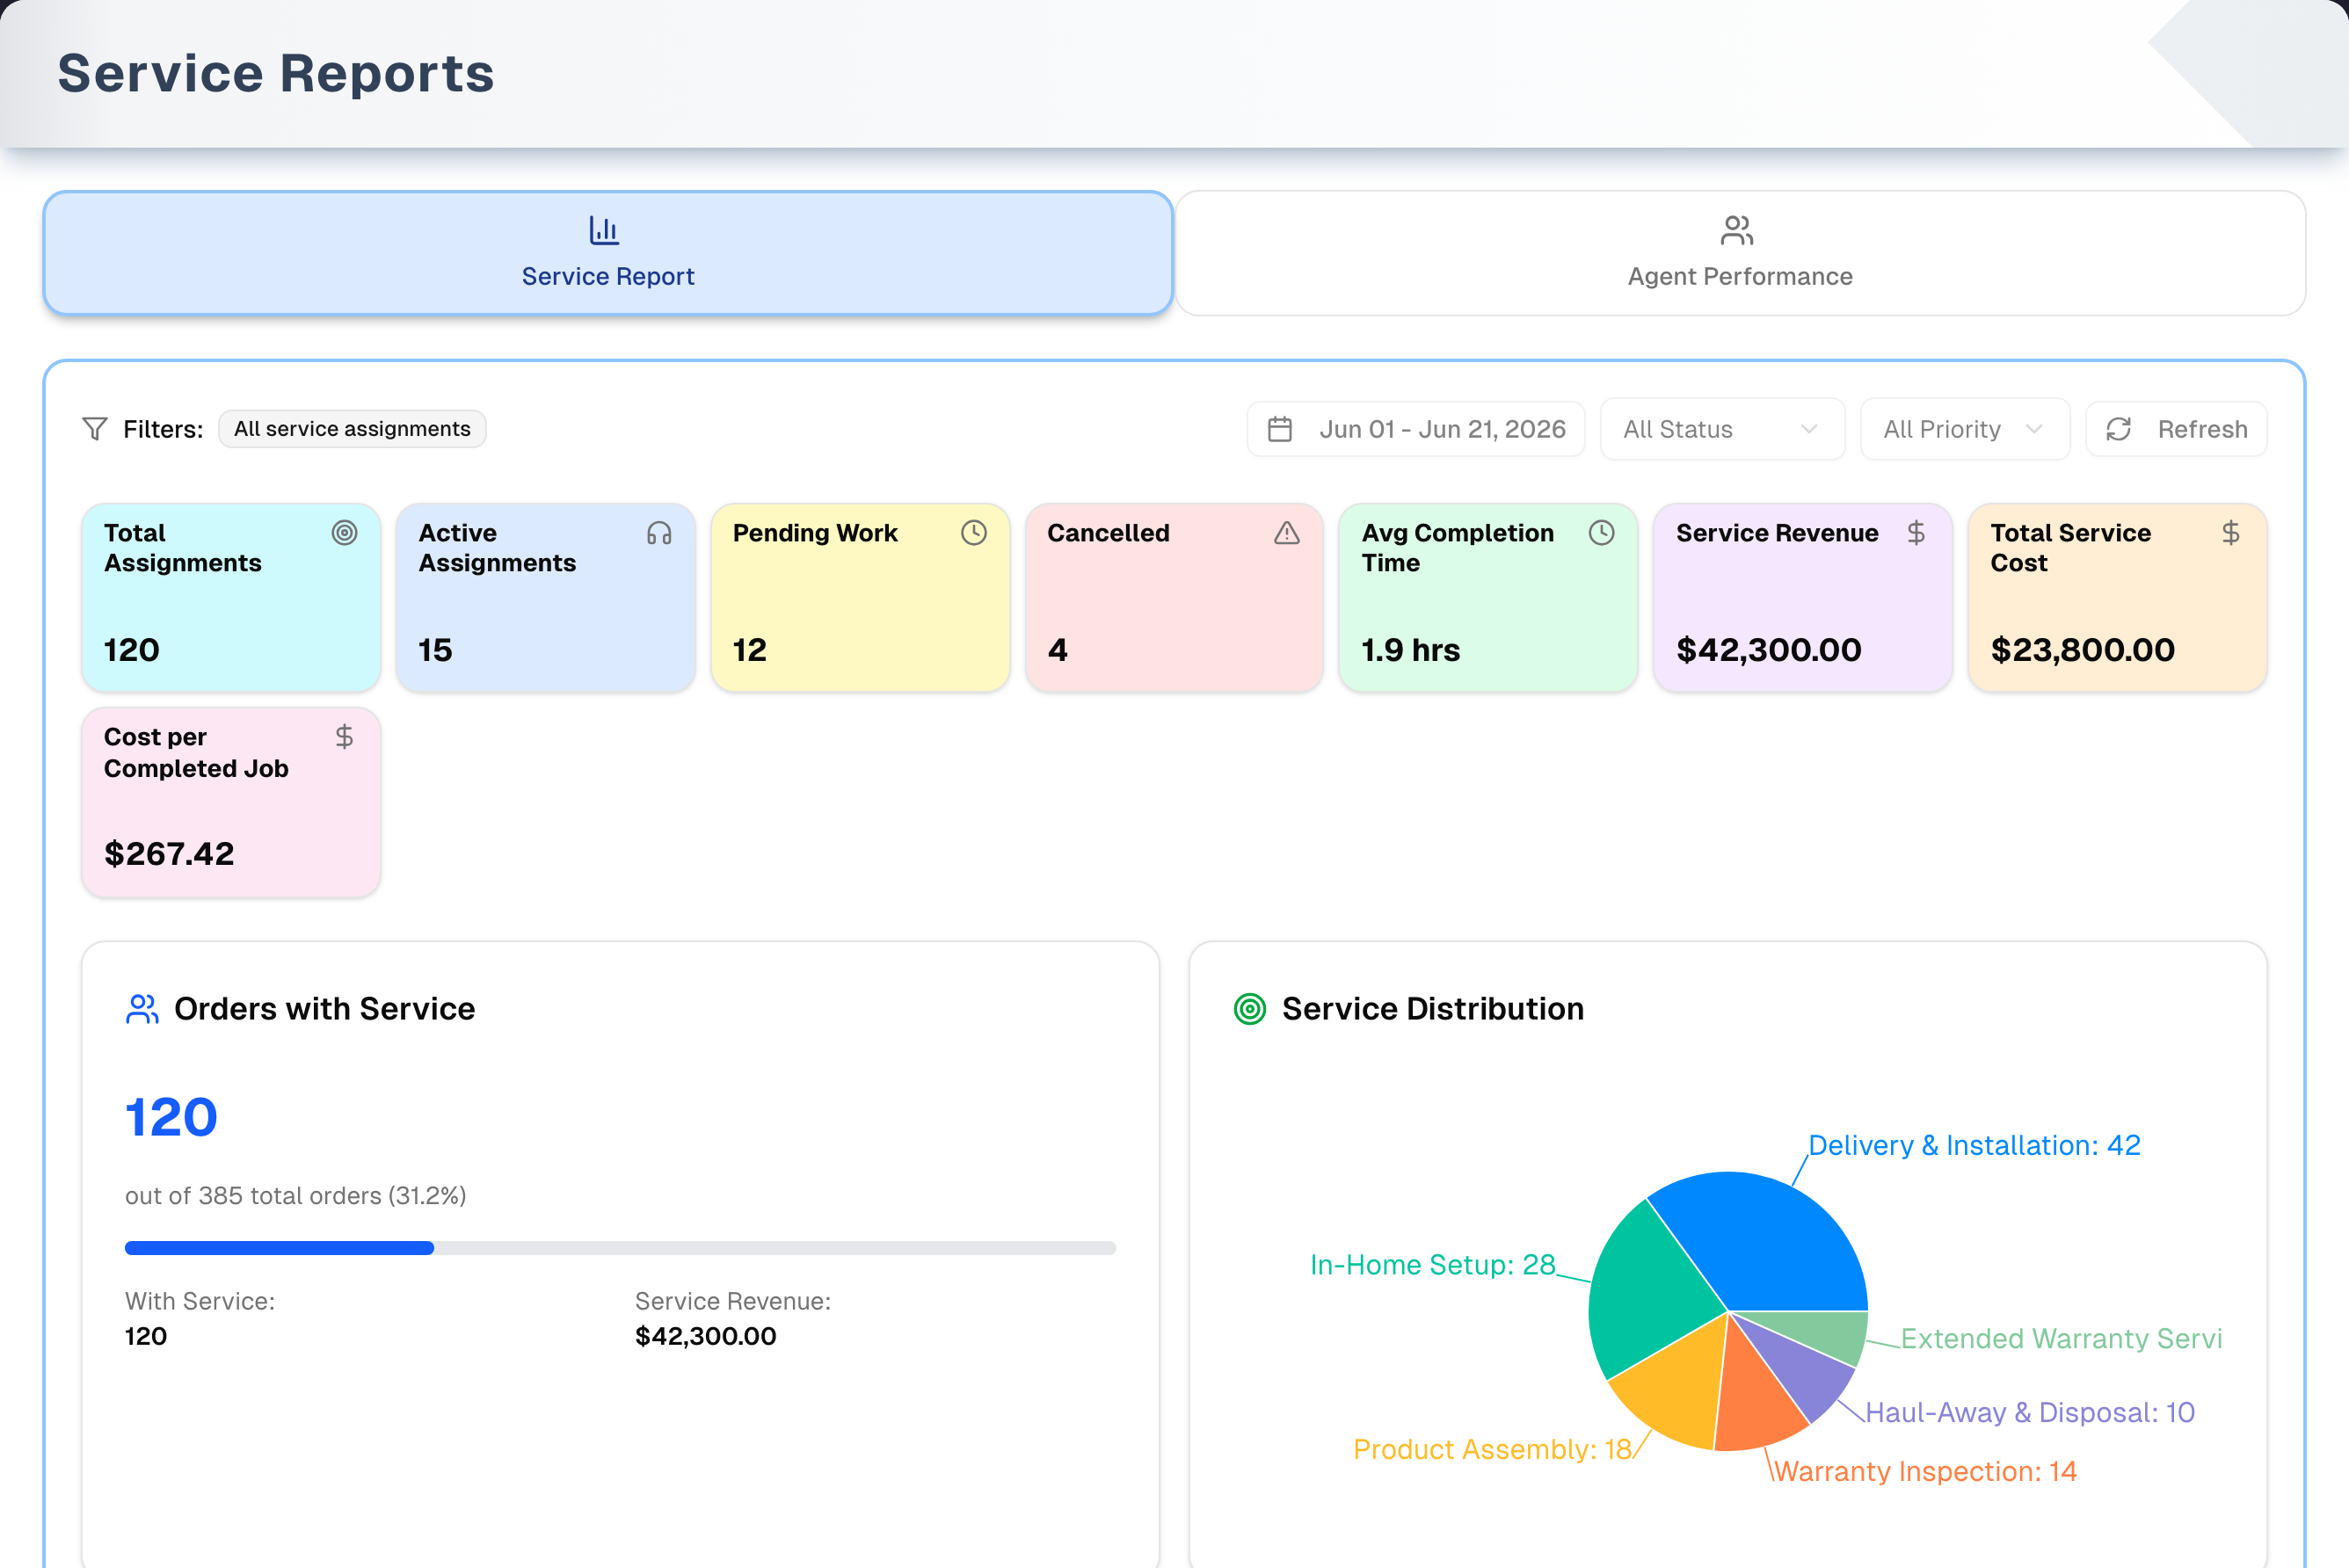This screenshot has height=1568, width=2349.
Task: Click the text out of 385 total orders (31.2%)
Action: pyautogui.click(x=295, y=1196)
